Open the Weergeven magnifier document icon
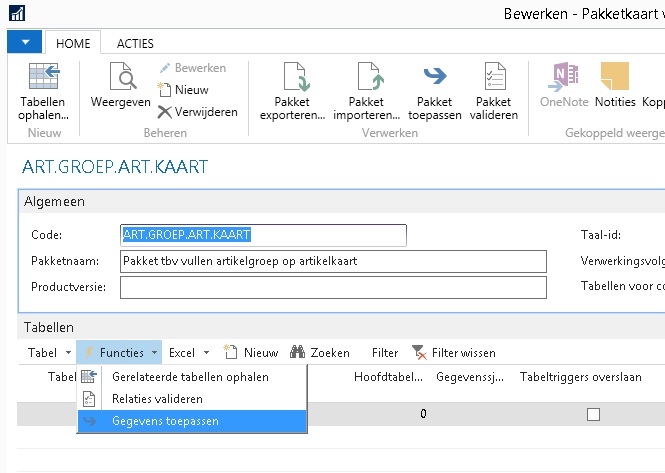 pos(123,76)
